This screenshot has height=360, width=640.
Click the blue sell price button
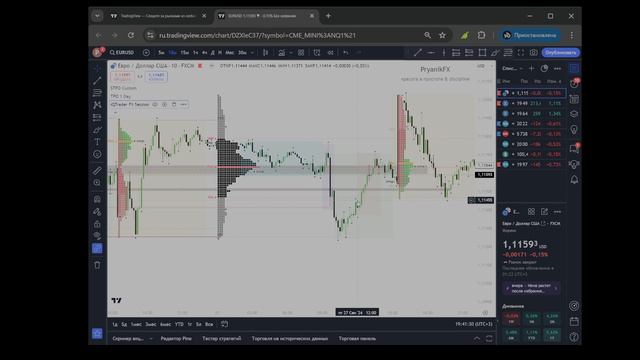[156, 77]
